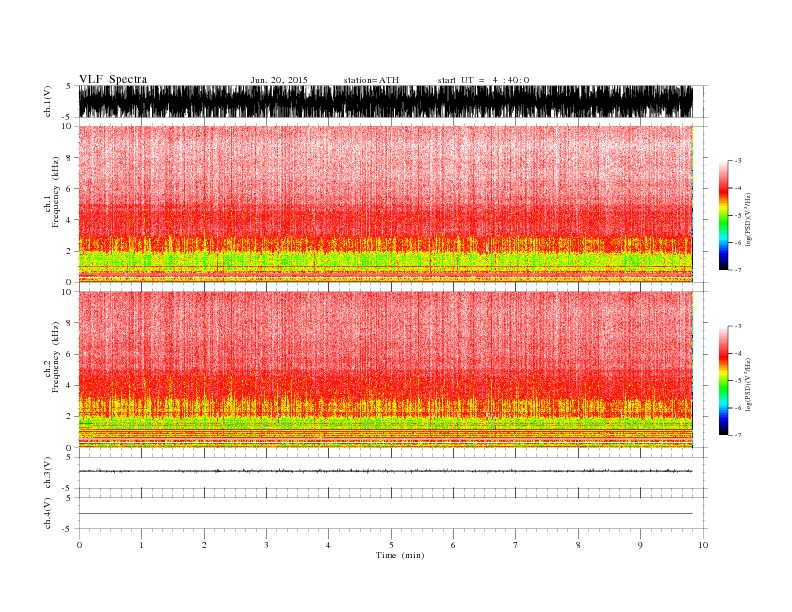Click the 'ch.4(V)' axis label
792x612 pixels.
click(x=48, y=513)
